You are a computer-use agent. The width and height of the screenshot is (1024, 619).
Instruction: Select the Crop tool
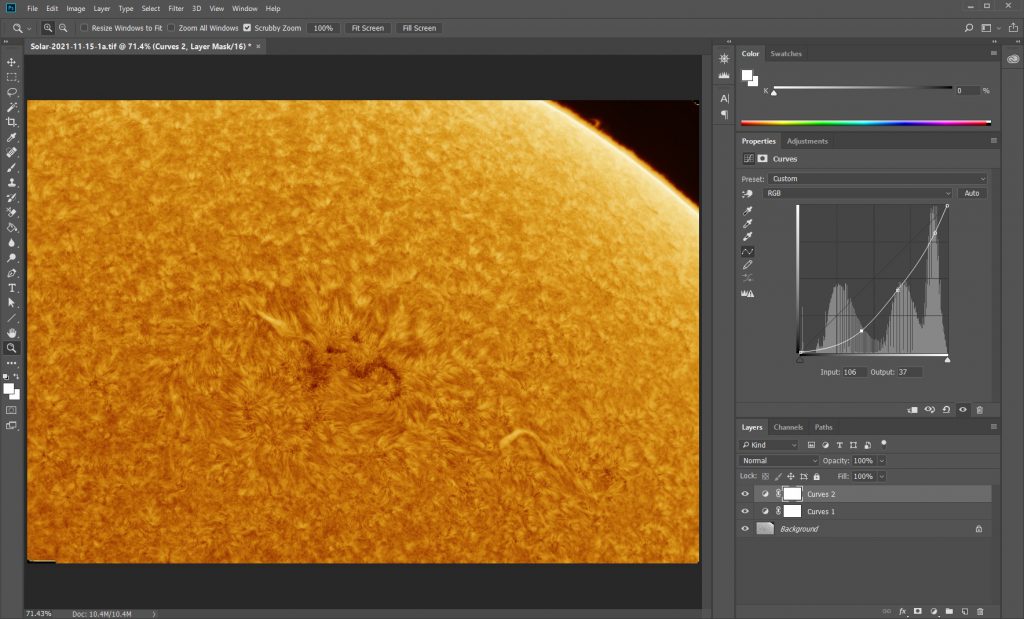(12, 122)
